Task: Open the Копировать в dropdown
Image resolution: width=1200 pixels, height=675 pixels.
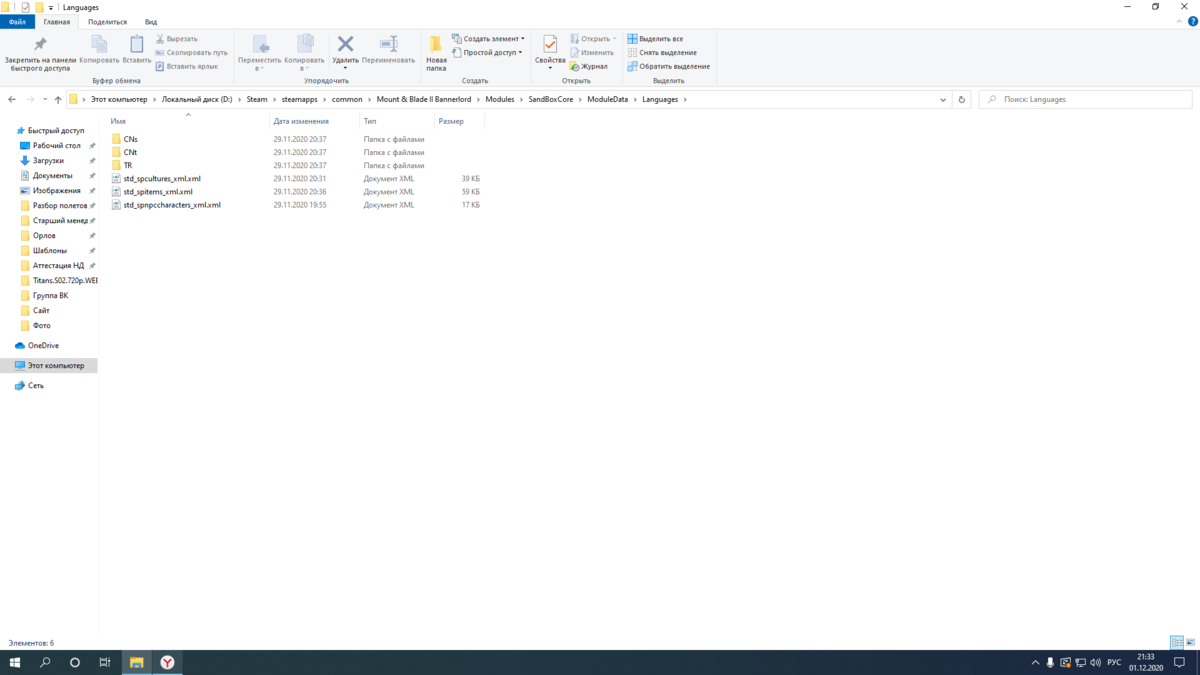Action: click(x=305, y=54)
